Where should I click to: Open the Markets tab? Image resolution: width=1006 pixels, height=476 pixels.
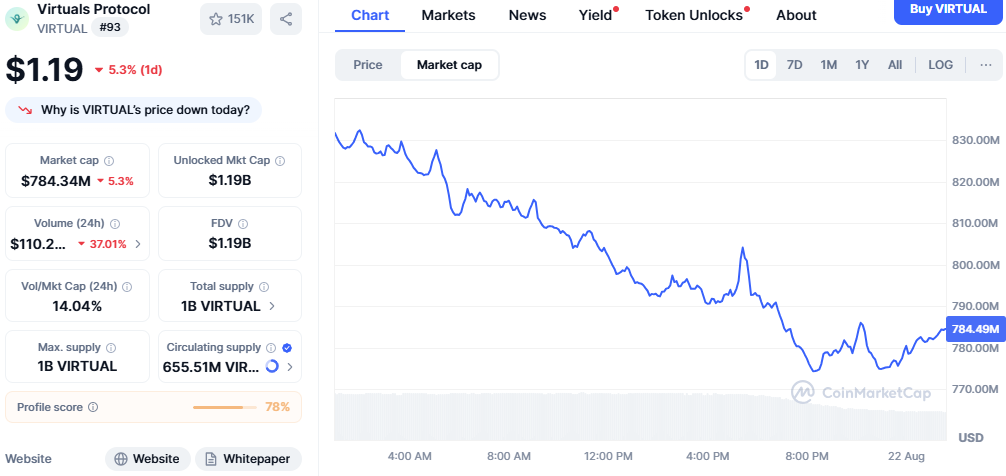448,15
